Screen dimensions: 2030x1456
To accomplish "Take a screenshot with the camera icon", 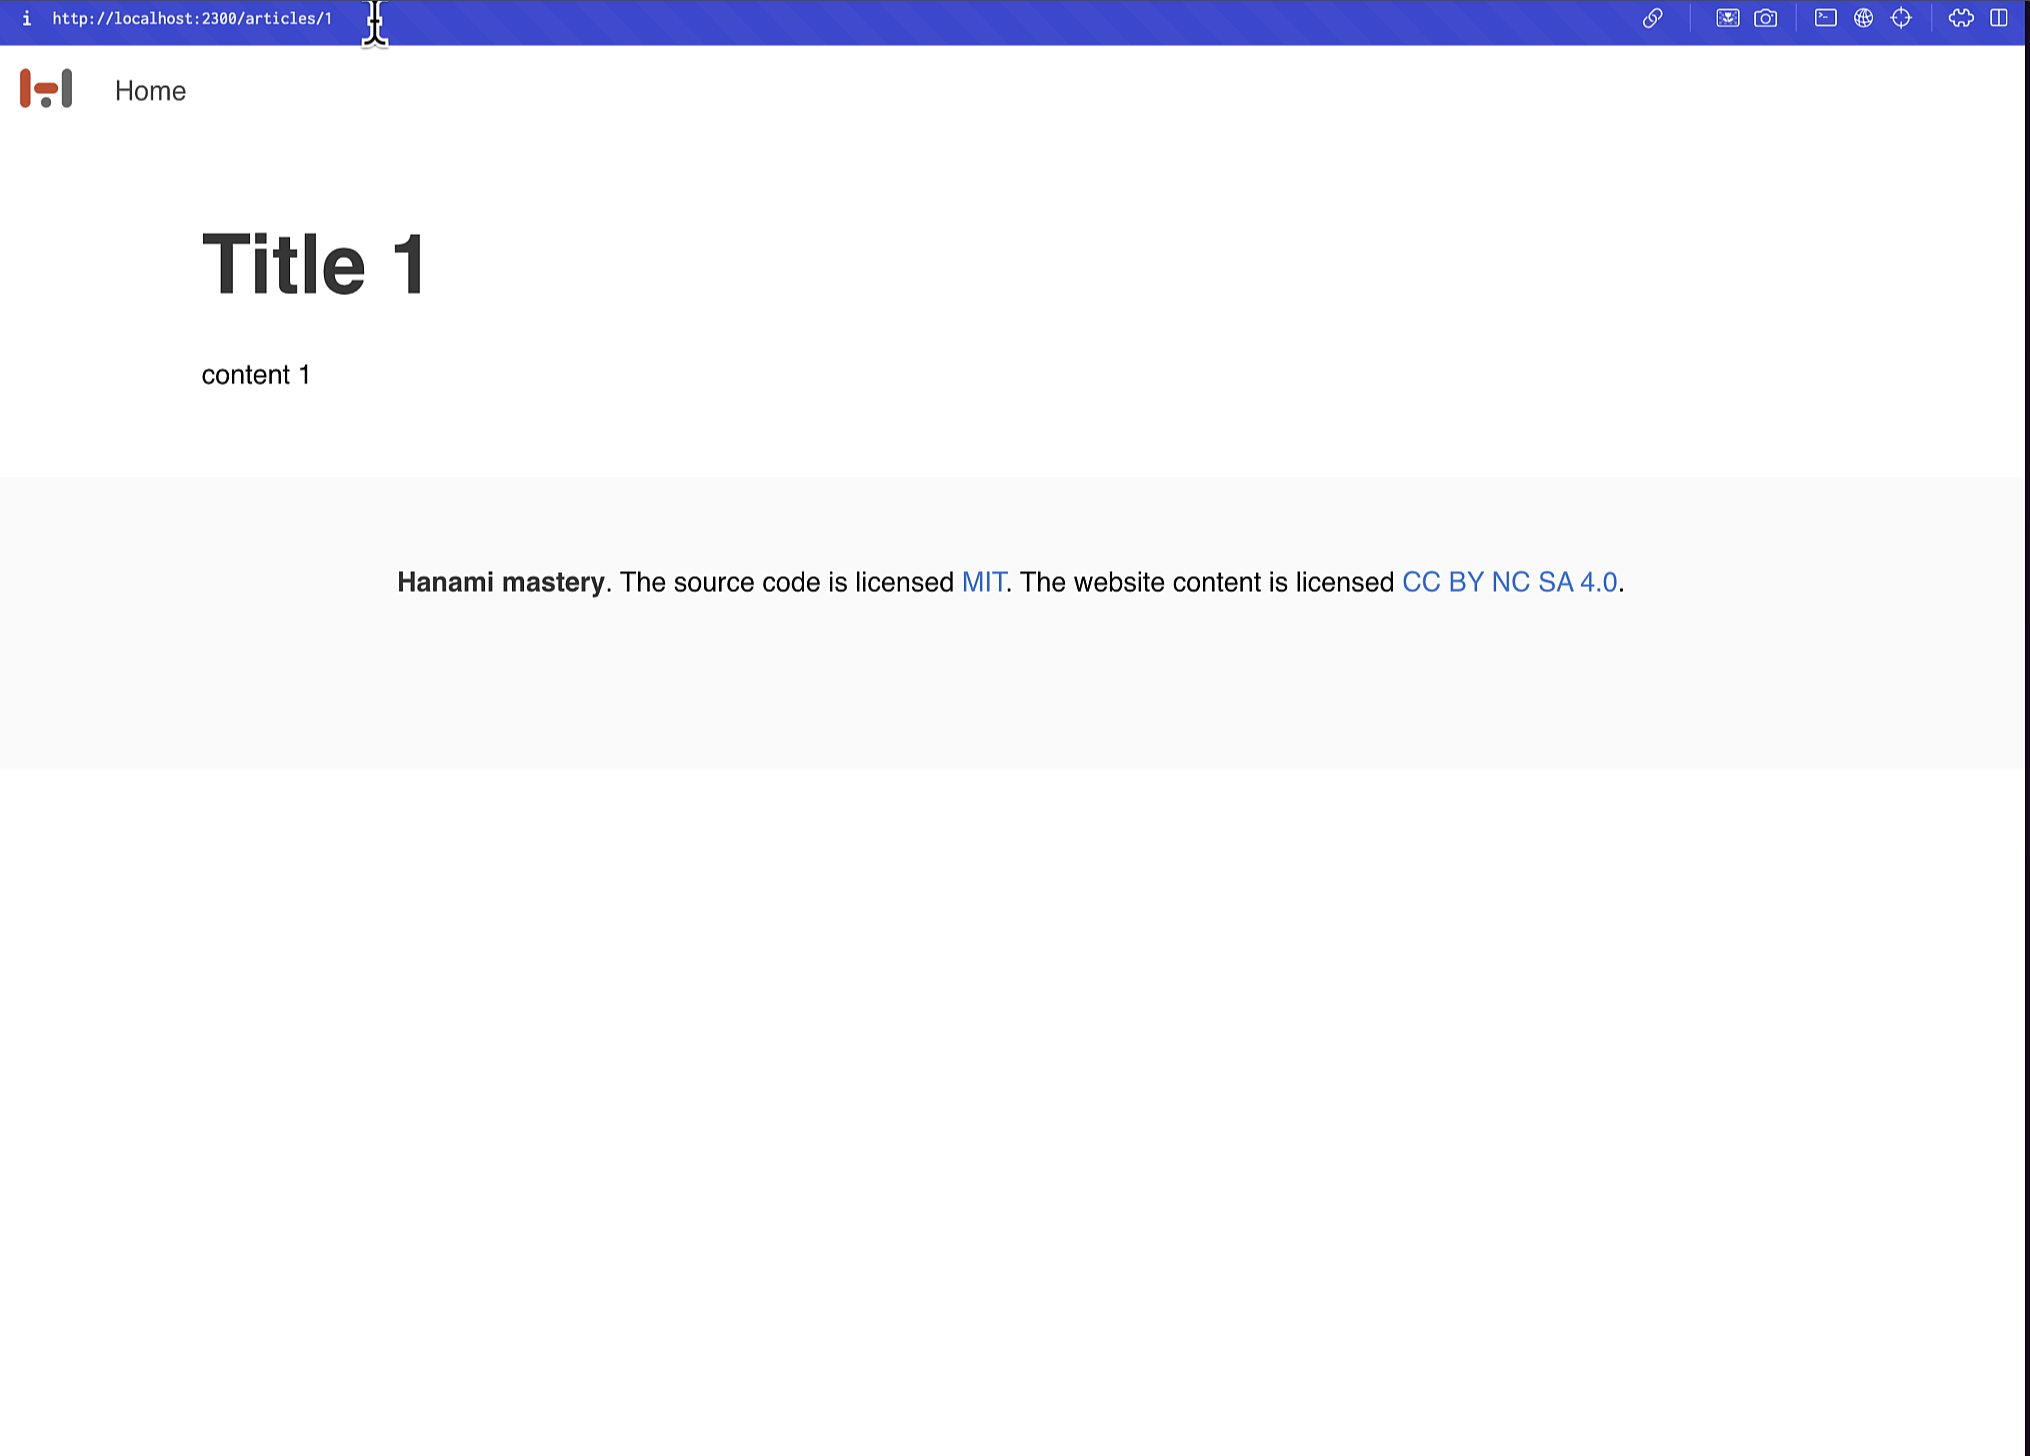I will (x=1766, y=18).
